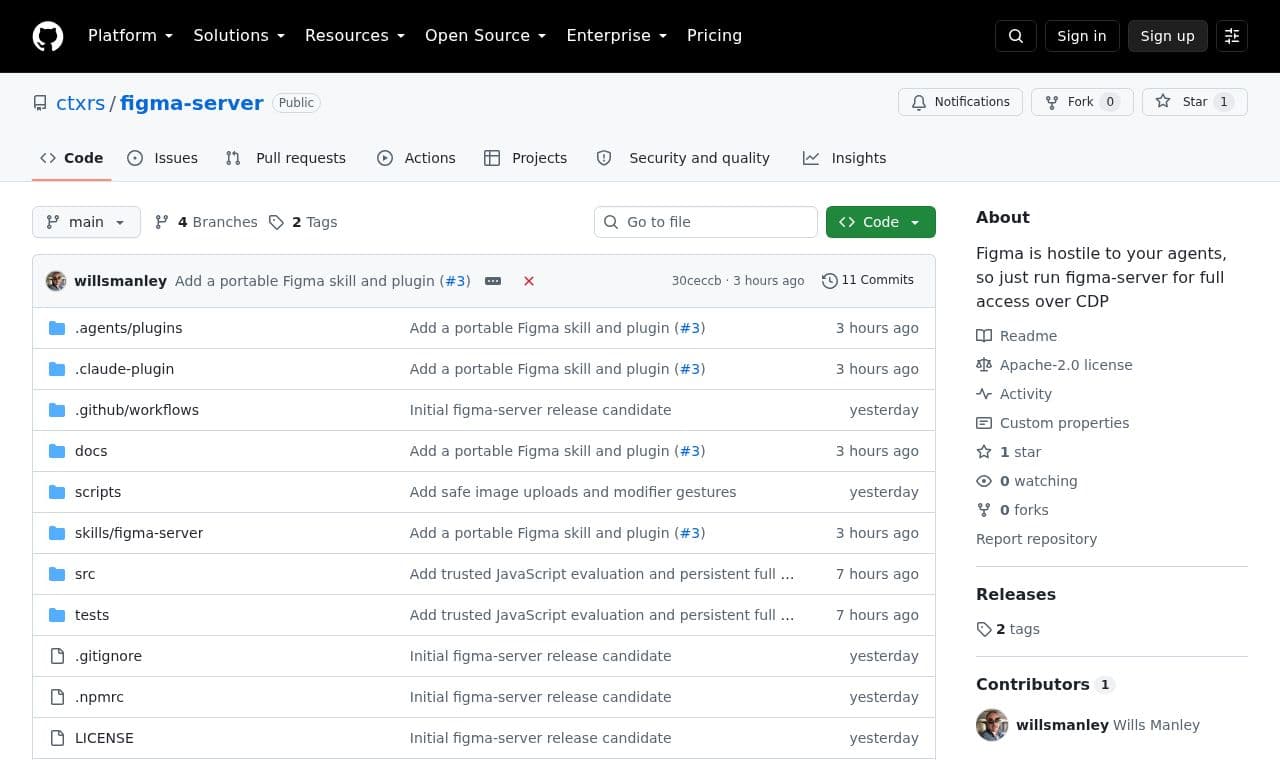Open the Pricing link
1280x760 pixels.
click(714, 36)
